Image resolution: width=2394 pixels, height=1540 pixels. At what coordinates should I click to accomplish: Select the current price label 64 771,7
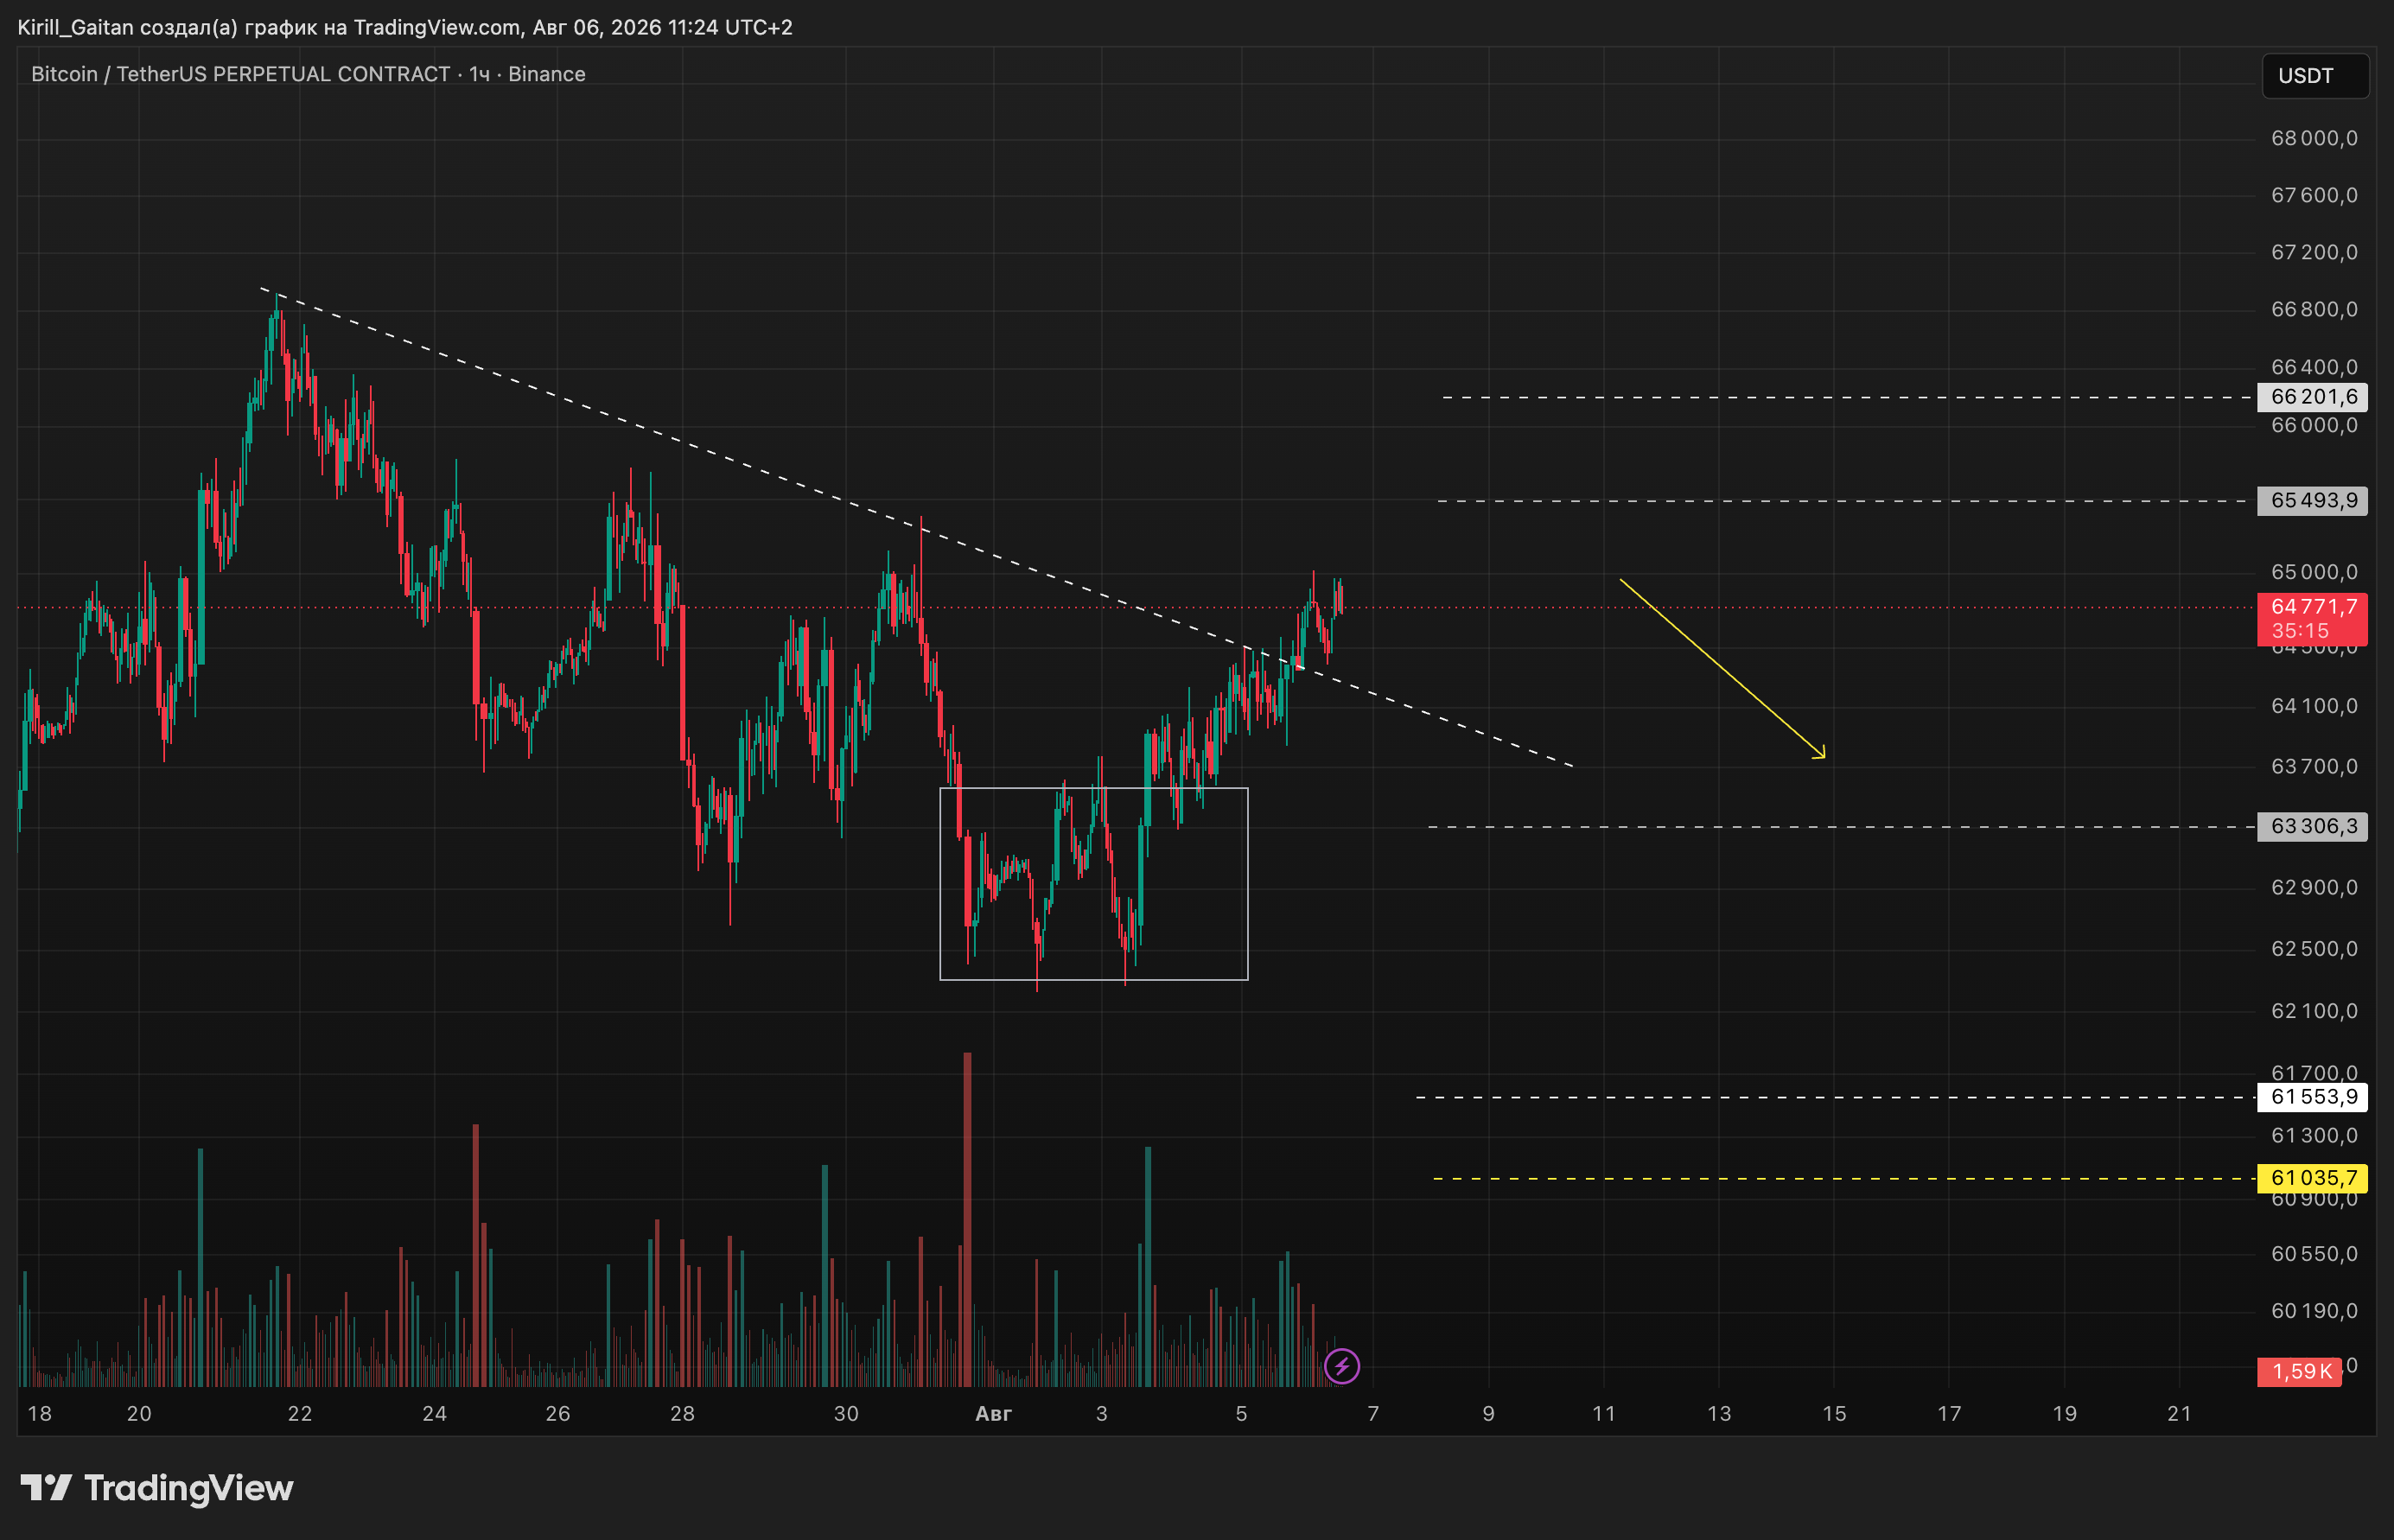click(x=2312, y=618)
